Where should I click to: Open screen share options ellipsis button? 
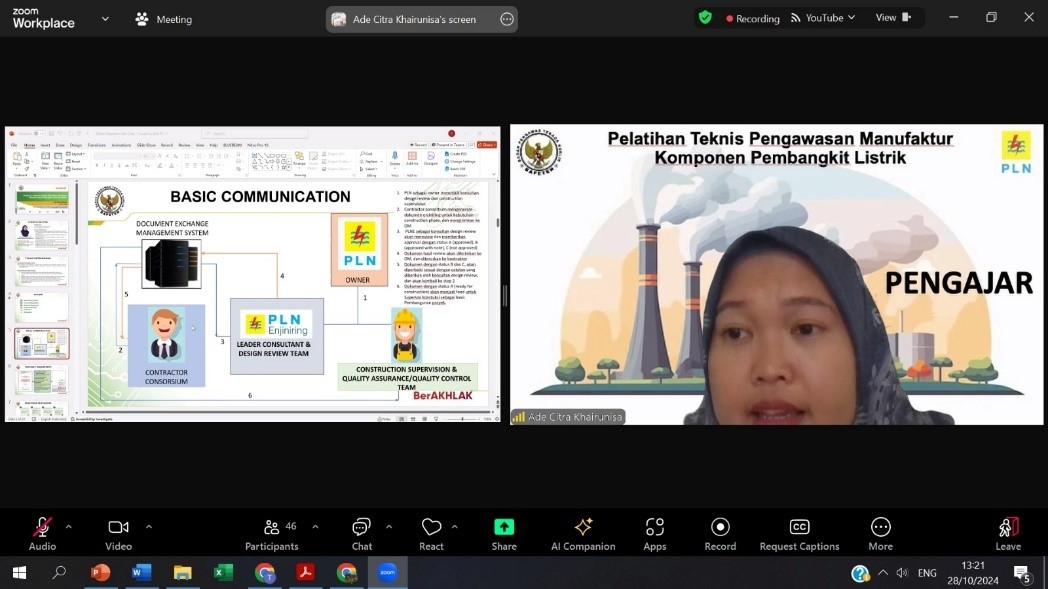point(507,19)
